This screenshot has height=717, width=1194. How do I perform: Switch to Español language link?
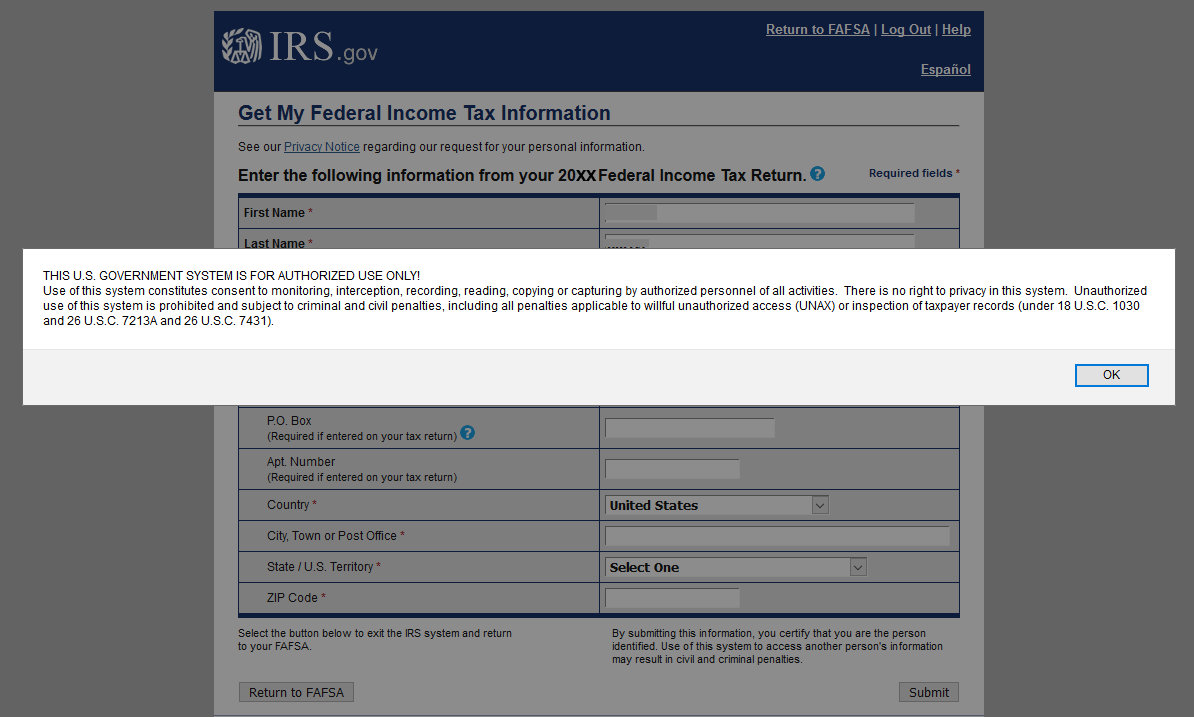click(945, 69)
